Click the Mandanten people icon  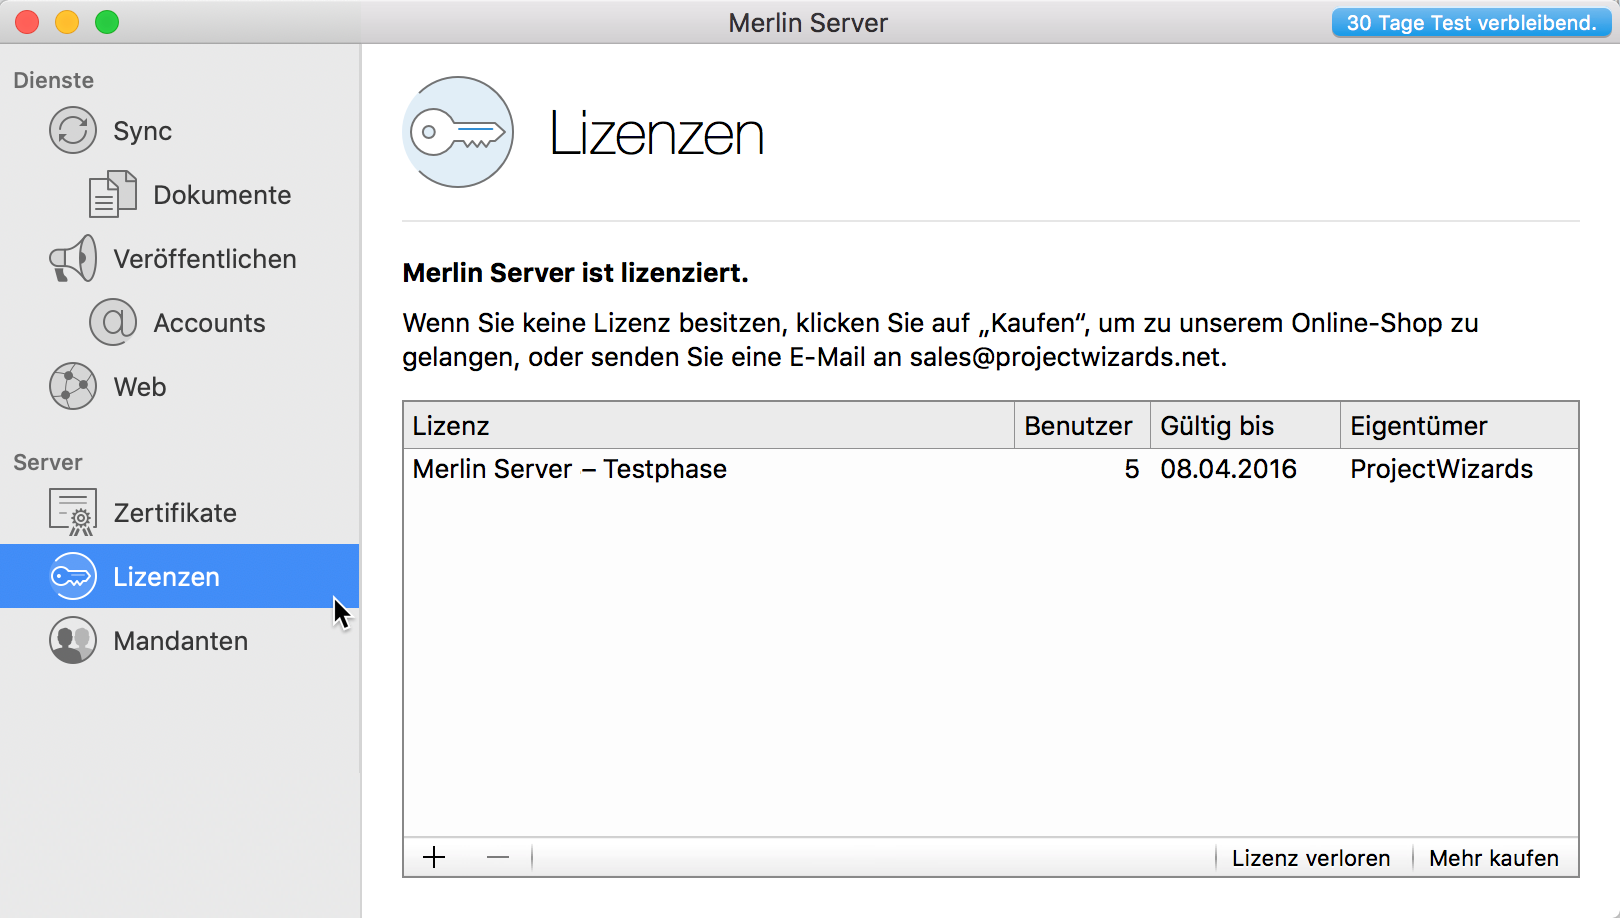click(x=73, y=641)
